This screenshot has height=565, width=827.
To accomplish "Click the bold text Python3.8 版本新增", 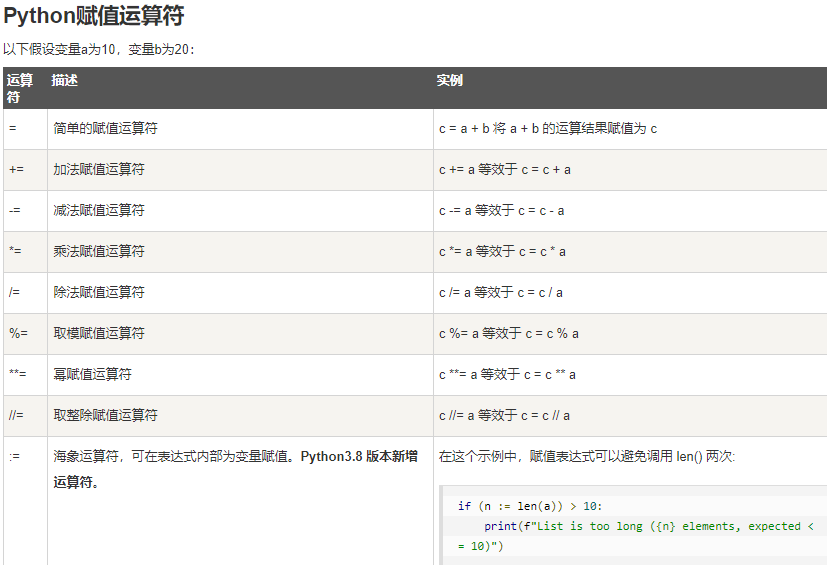I will coord(359,456).
